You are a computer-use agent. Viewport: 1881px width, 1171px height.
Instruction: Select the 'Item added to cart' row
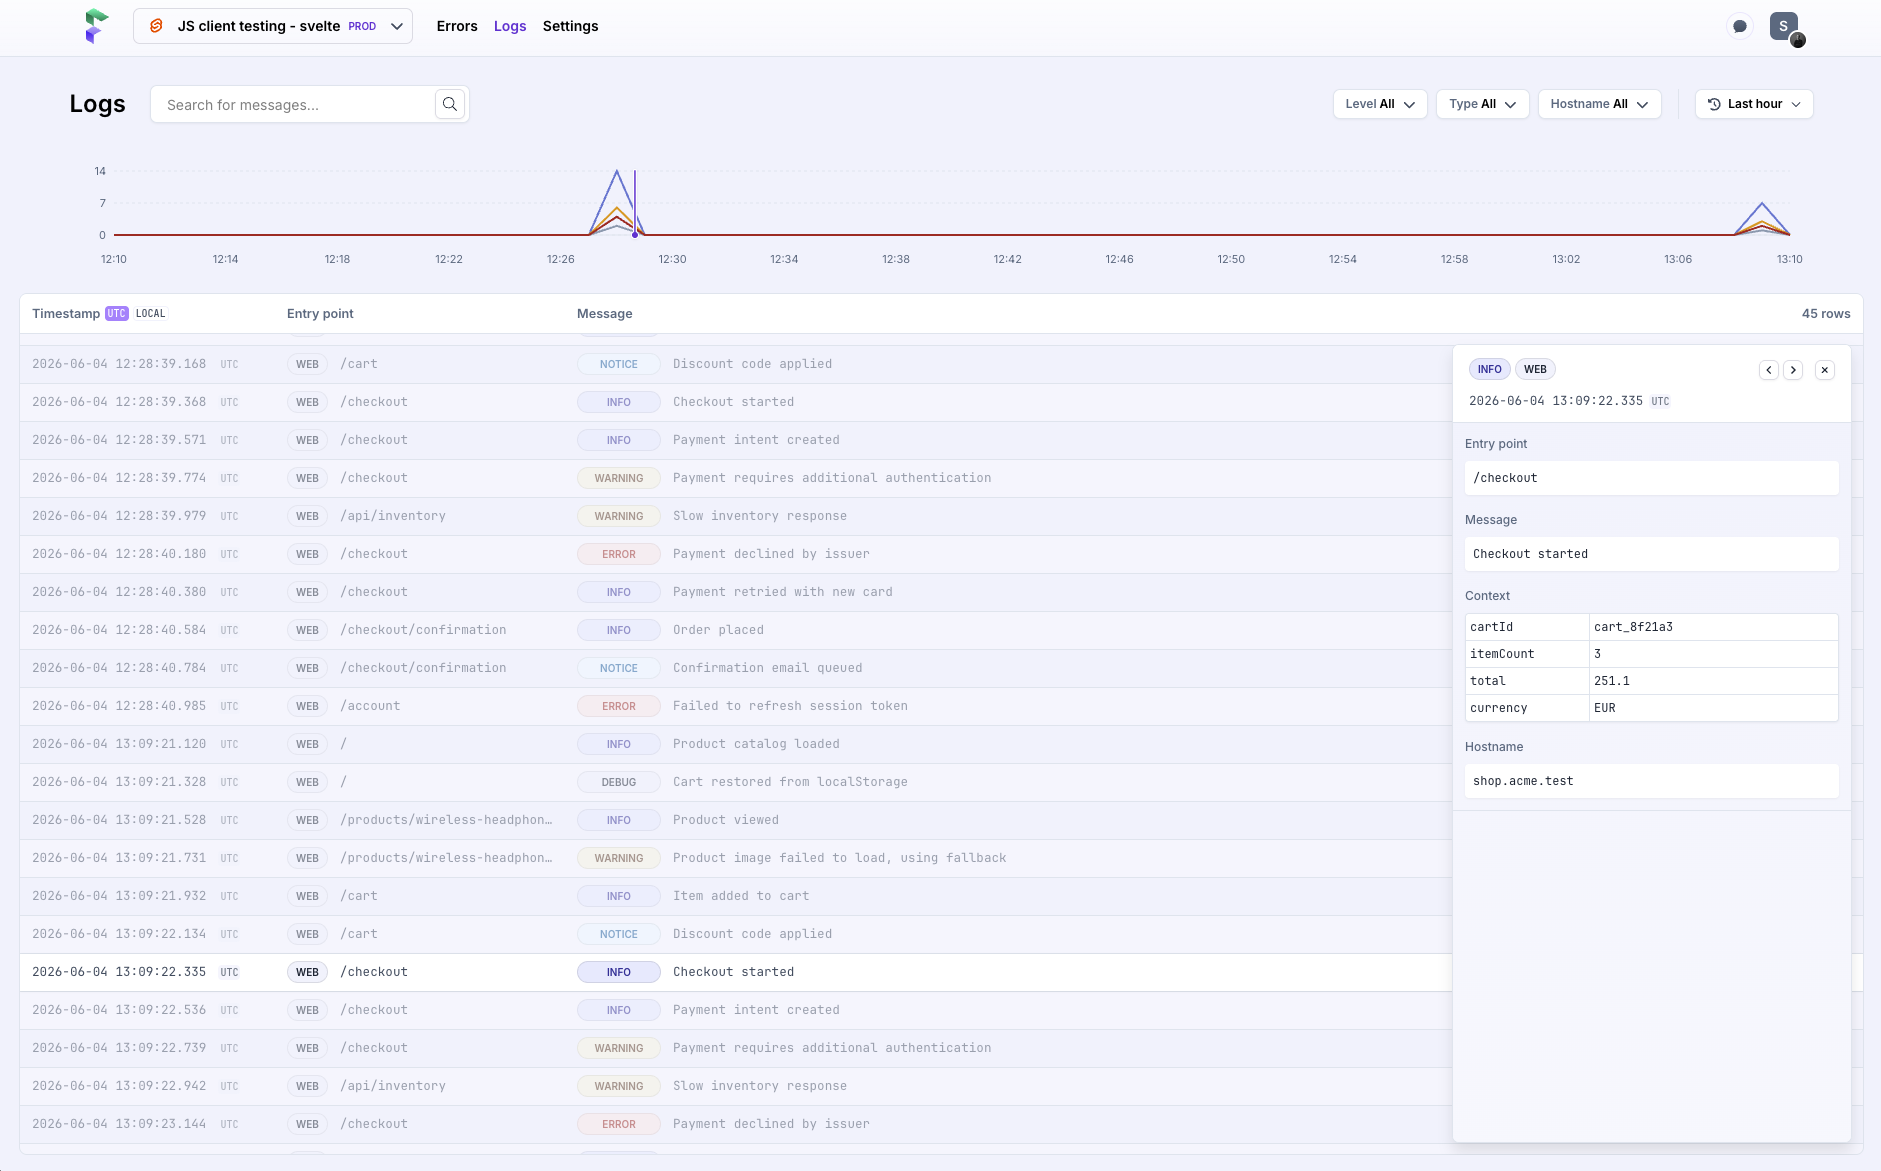pos(735,896)
